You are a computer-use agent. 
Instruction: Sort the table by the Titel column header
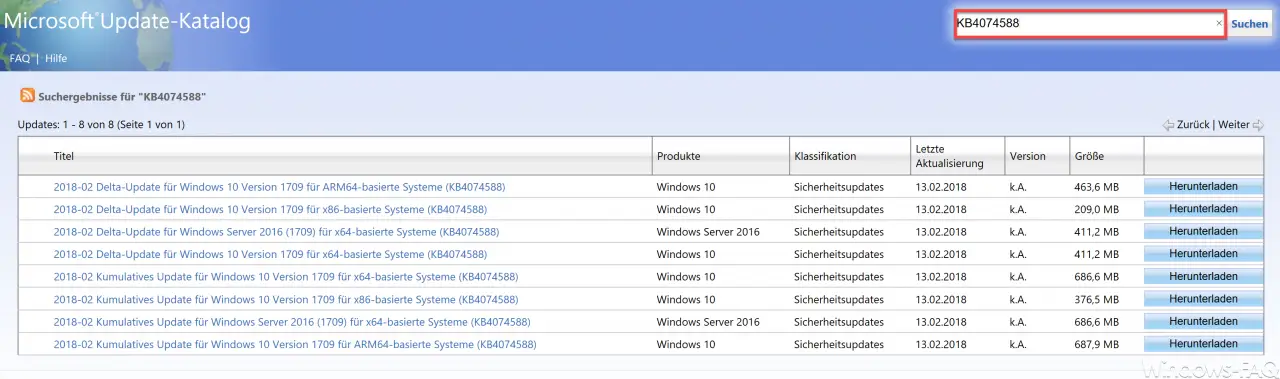click(x=64, y=156)
